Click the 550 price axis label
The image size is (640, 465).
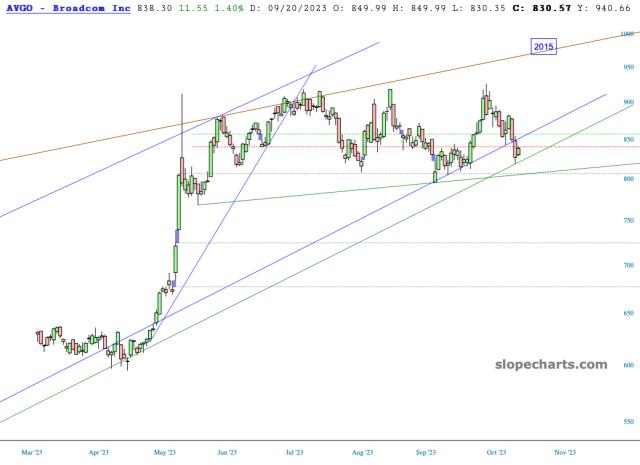click(627, 421)
